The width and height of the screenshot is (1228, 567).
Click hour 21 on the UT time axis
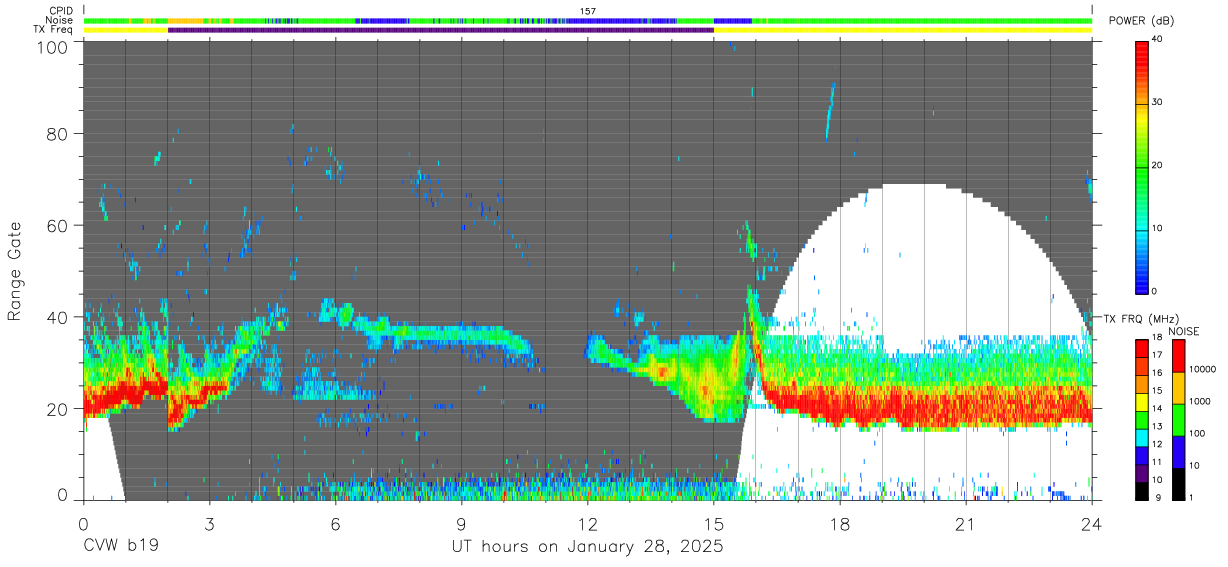point(966,523)
